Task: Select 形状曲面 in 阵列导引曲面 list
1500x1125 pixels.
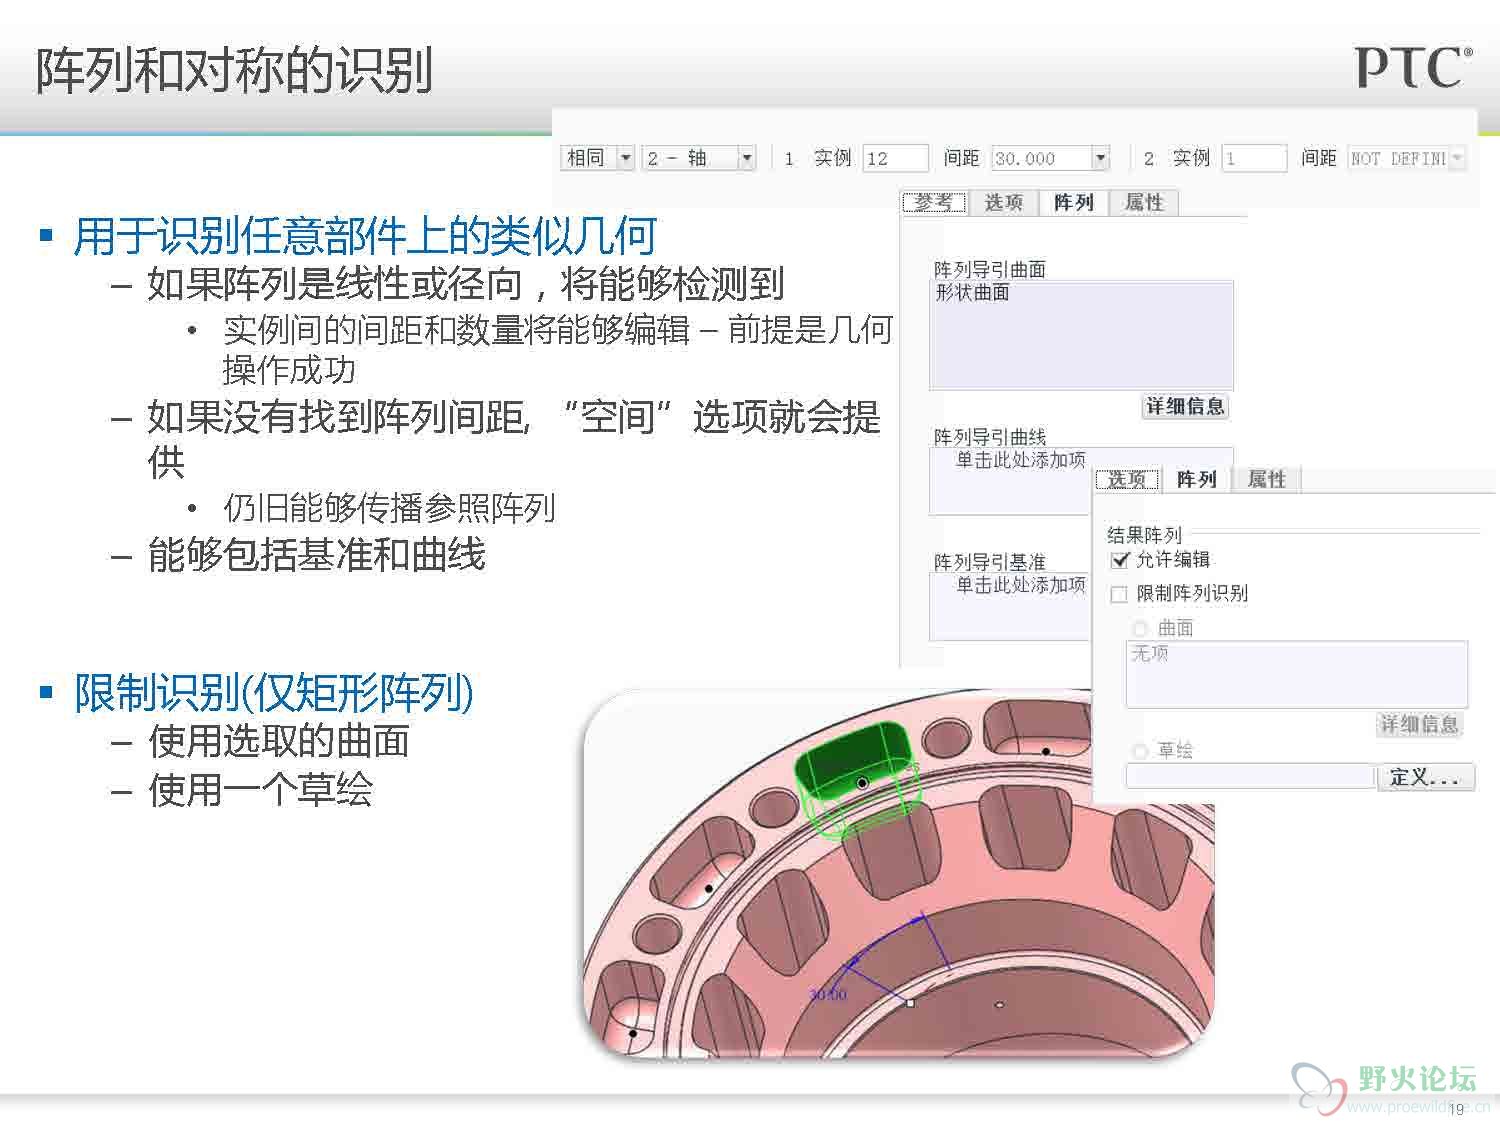Action: 972,292
